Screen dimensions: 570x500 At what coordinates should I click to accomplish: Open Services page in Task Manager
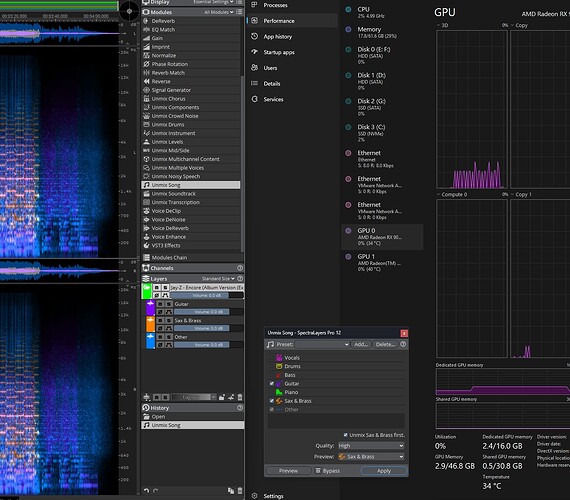[x=292, y=99]
